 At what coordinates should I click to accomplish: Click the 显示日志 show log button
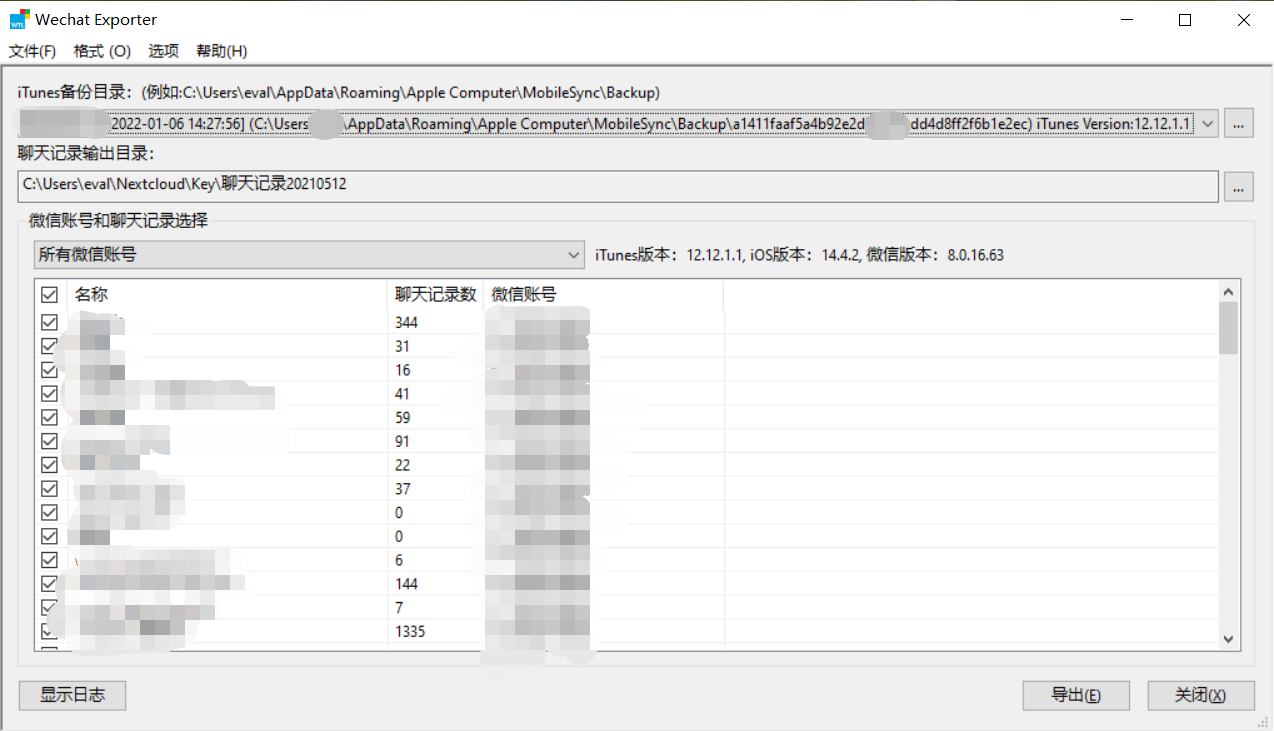72,695
